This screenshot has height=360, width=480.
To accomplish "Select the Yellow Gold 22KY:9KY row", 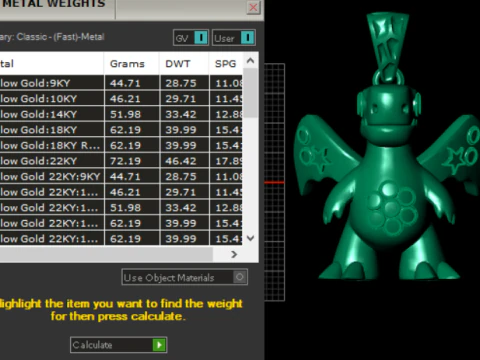I will [121, 176].
